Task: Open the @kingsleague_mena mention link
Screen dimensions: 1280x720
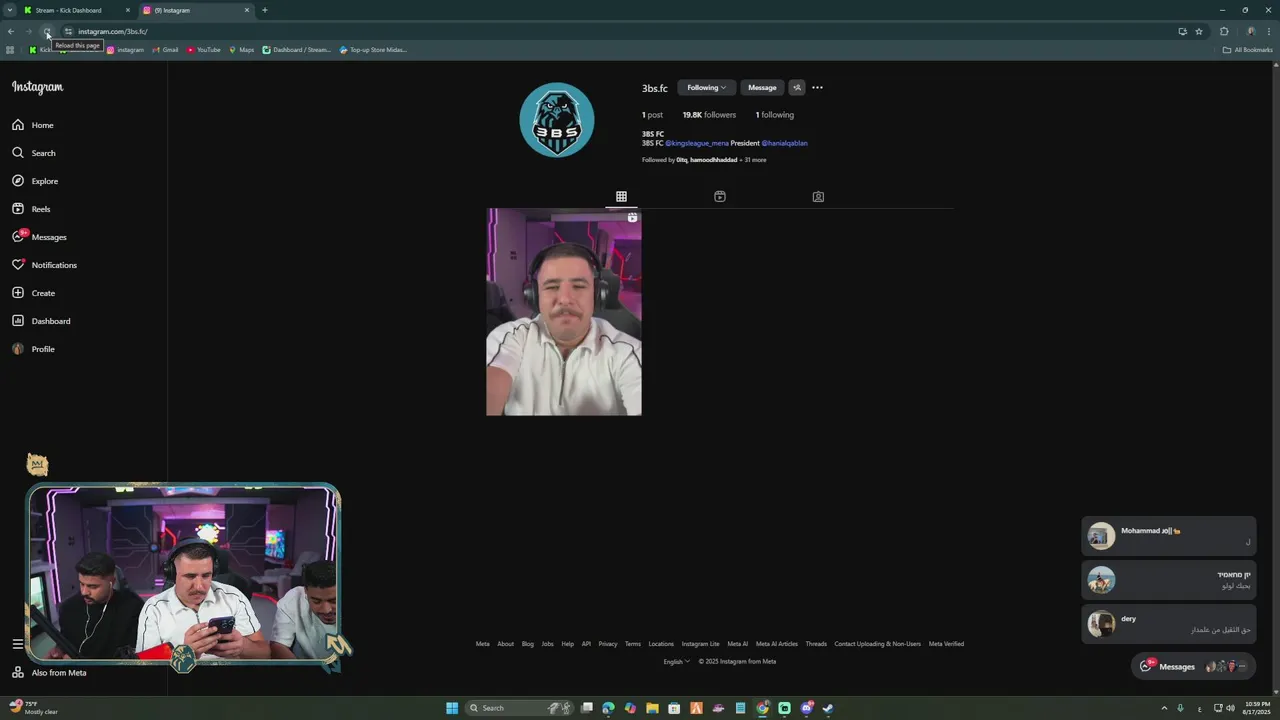Action: click(697, 143)
